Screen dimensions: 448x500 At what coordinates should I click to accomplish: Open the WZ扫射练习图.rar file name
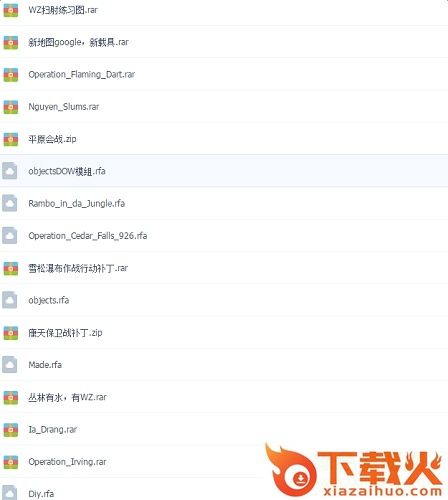pos(63,10)
